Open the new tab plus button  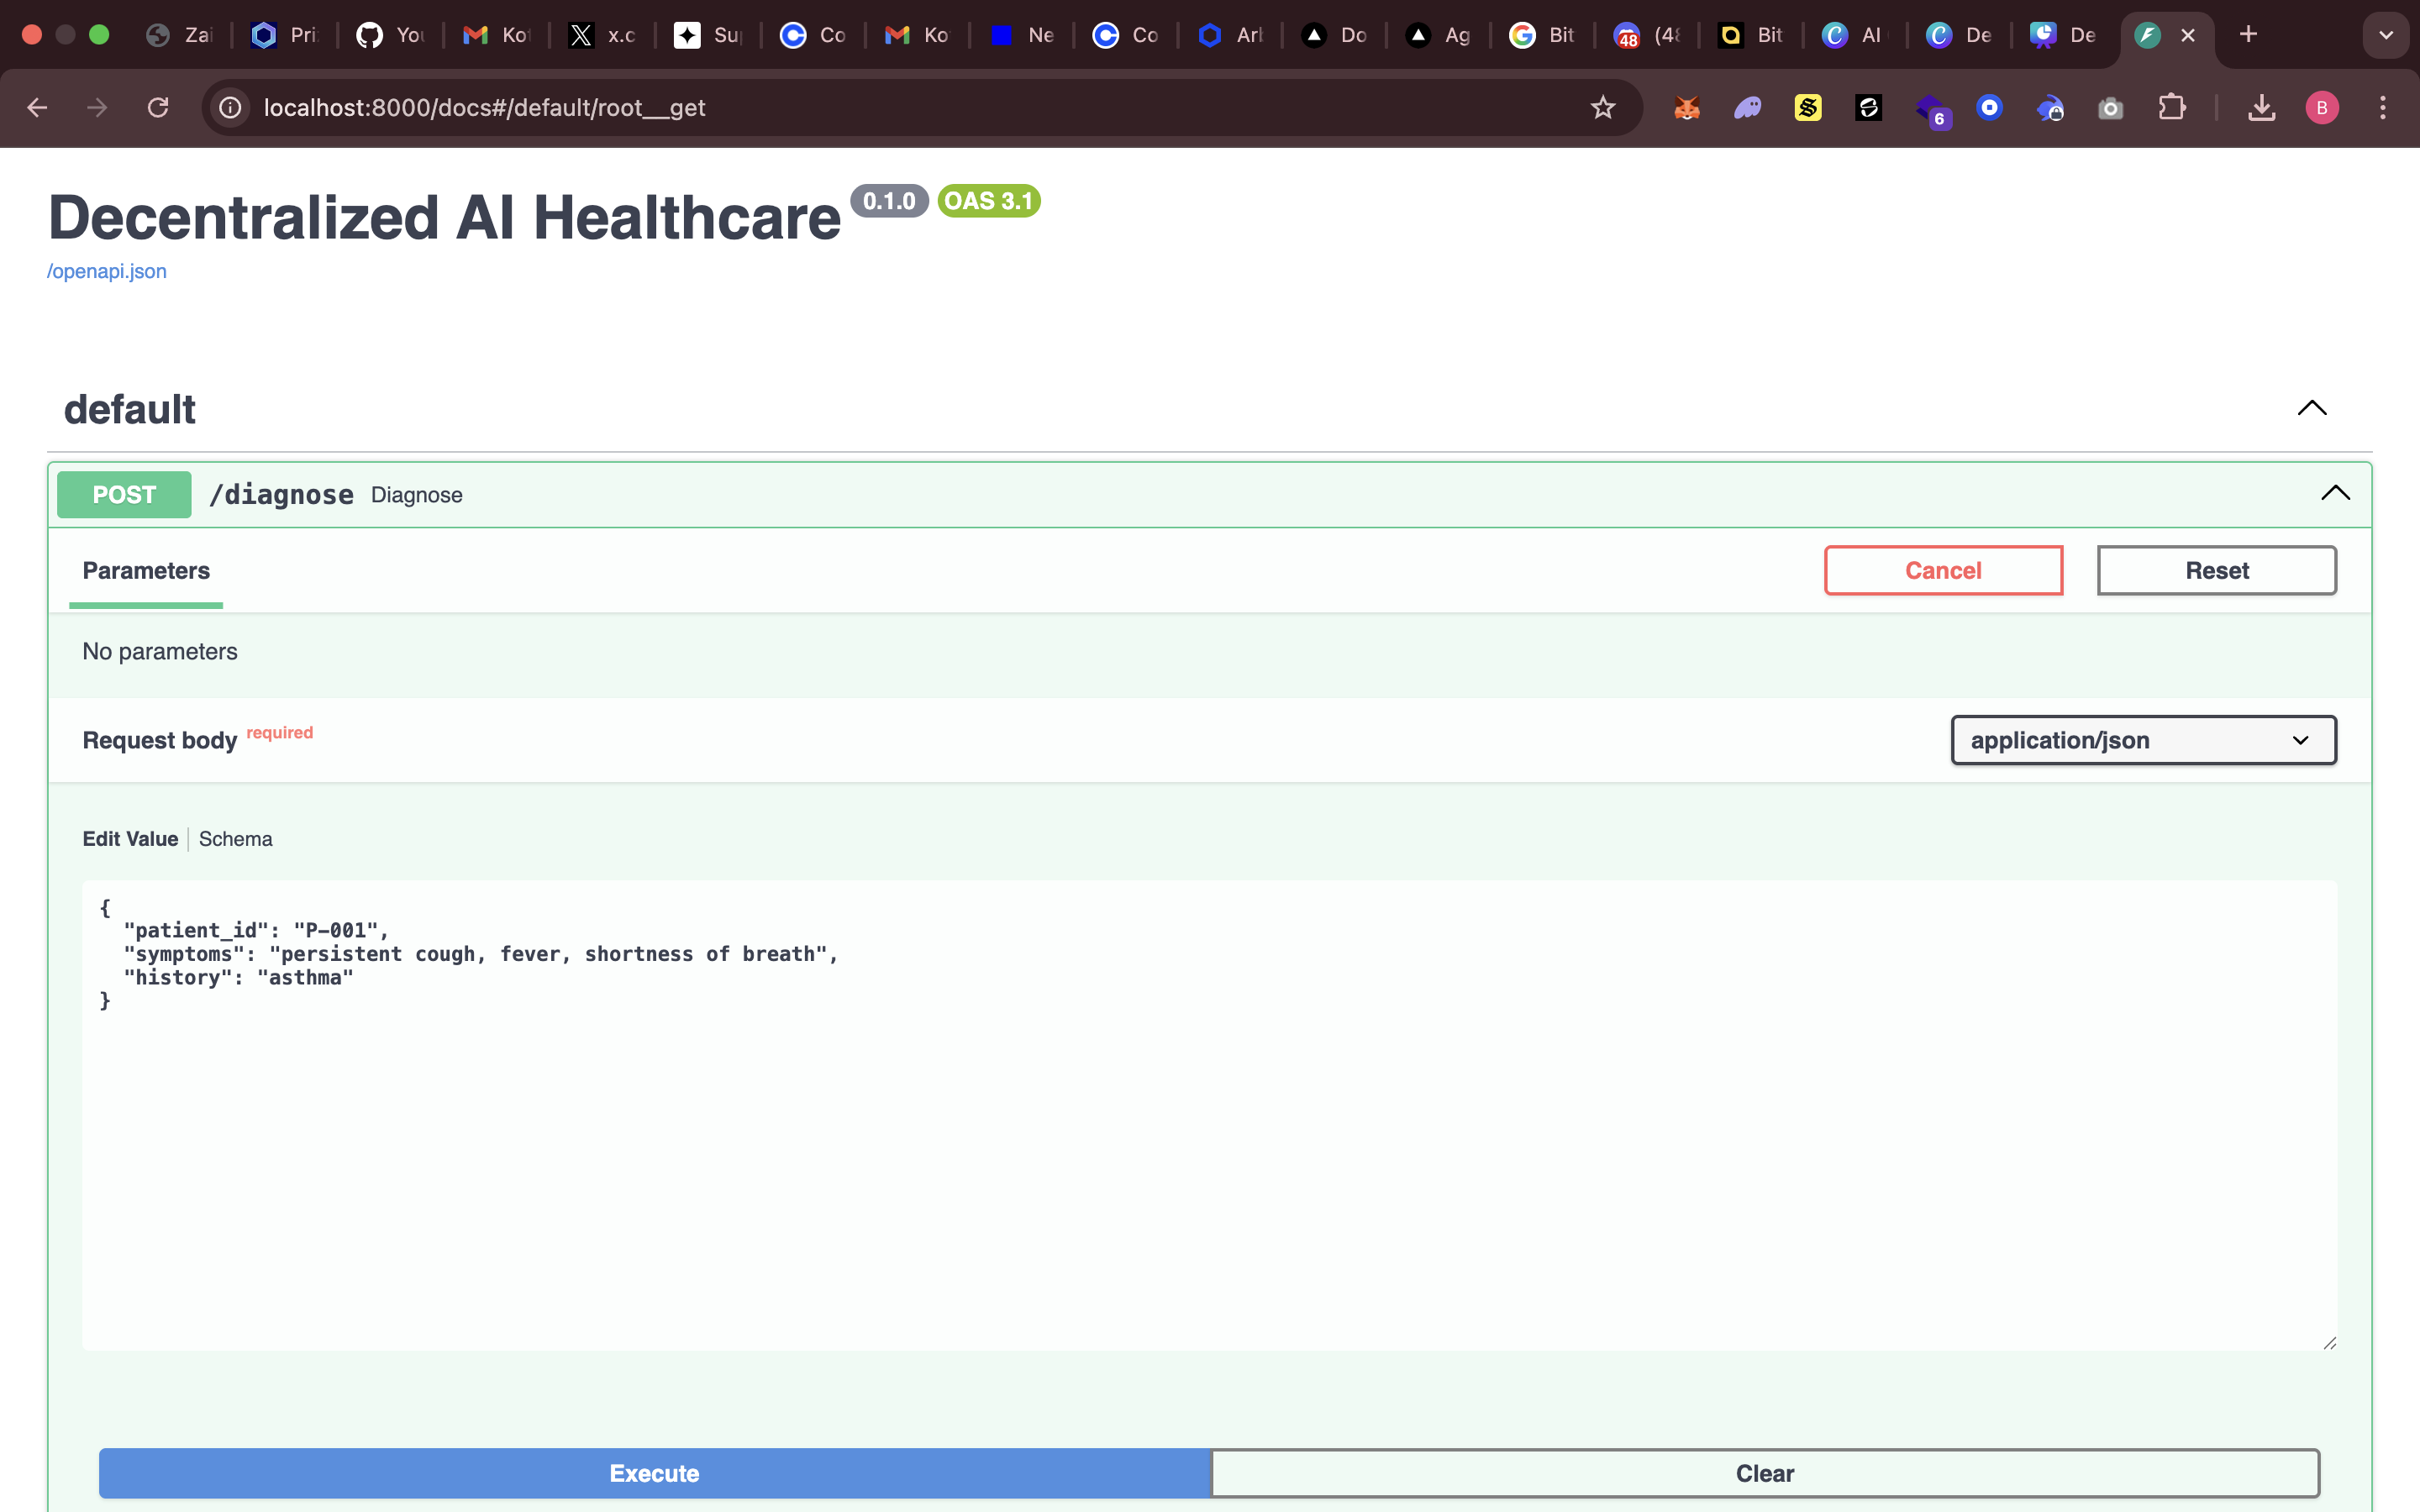coord(2248,35)
